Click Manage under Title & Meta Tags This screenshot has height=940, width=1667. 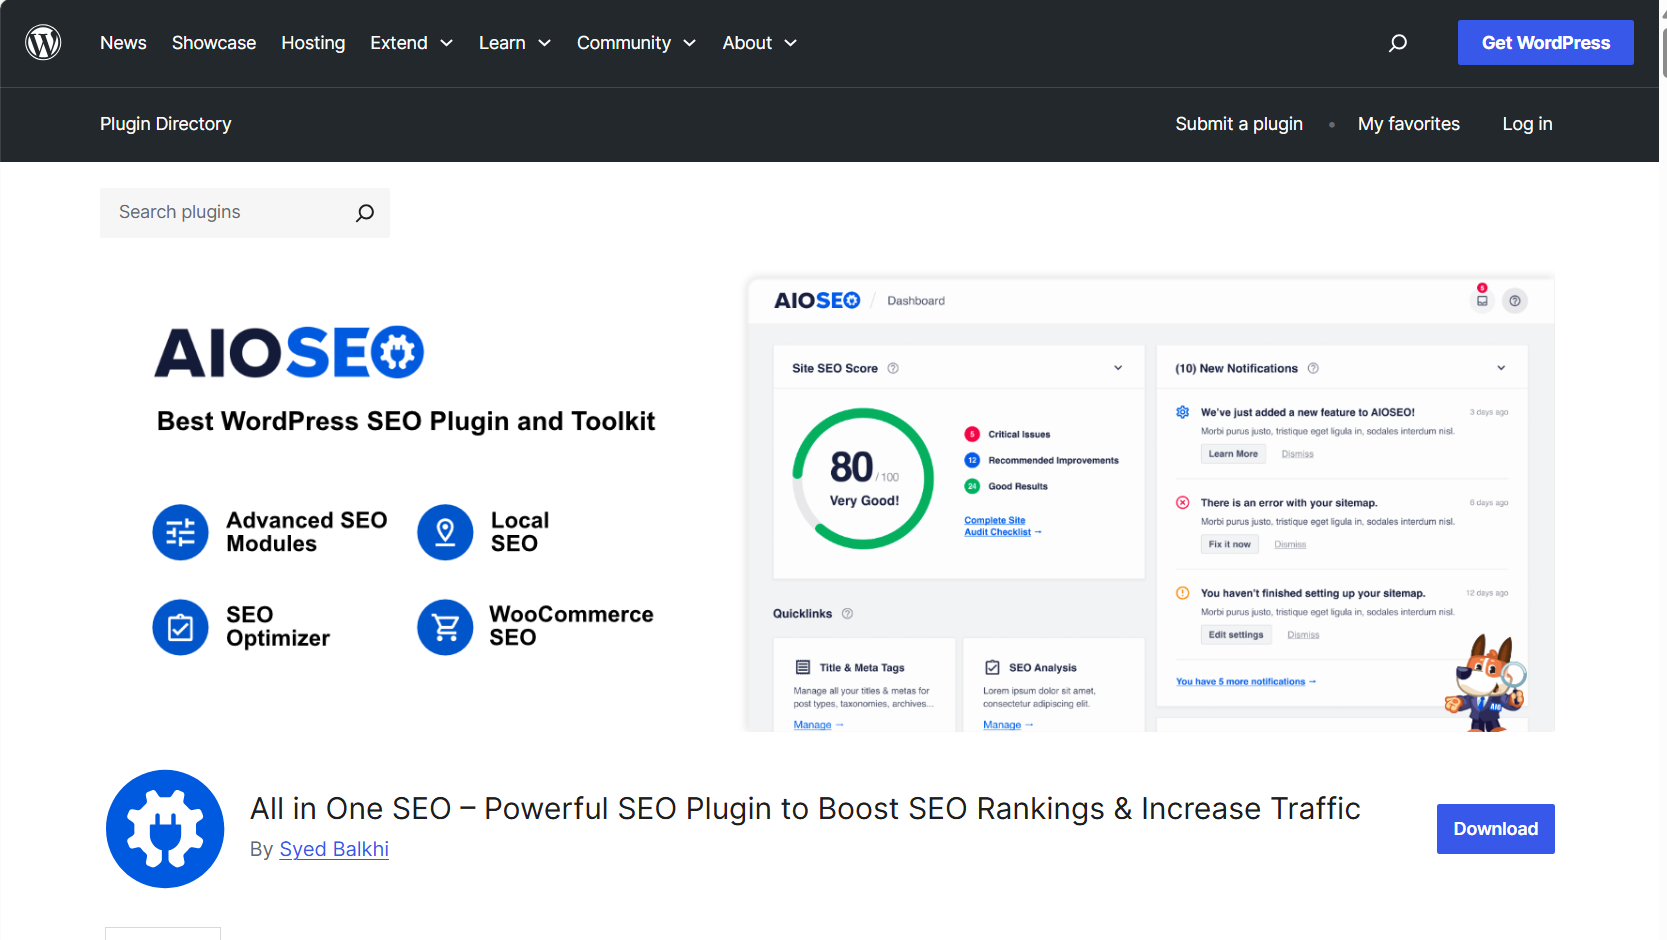pyautogui.click(x=818, y=725)
